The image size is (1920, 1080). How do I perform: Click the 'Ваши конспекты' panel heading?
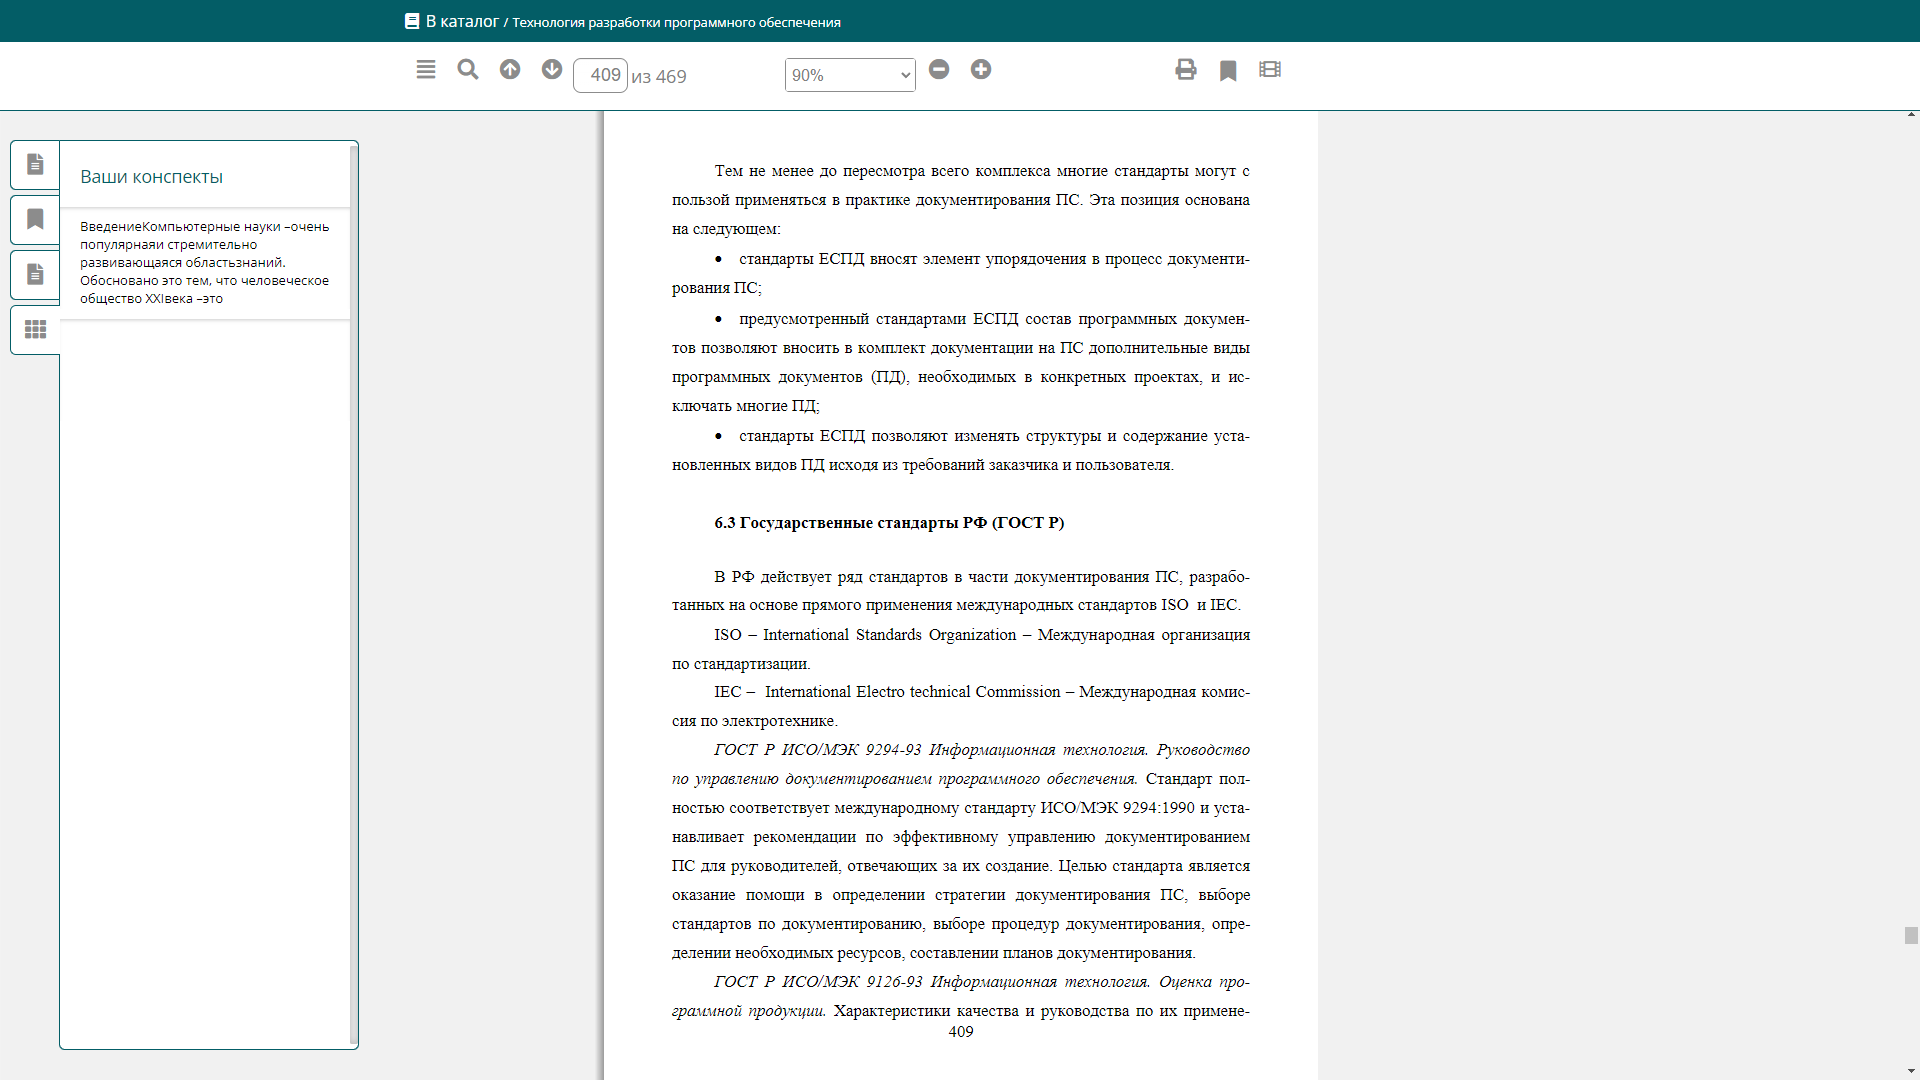pyautogui.click(x=151, y=177)
